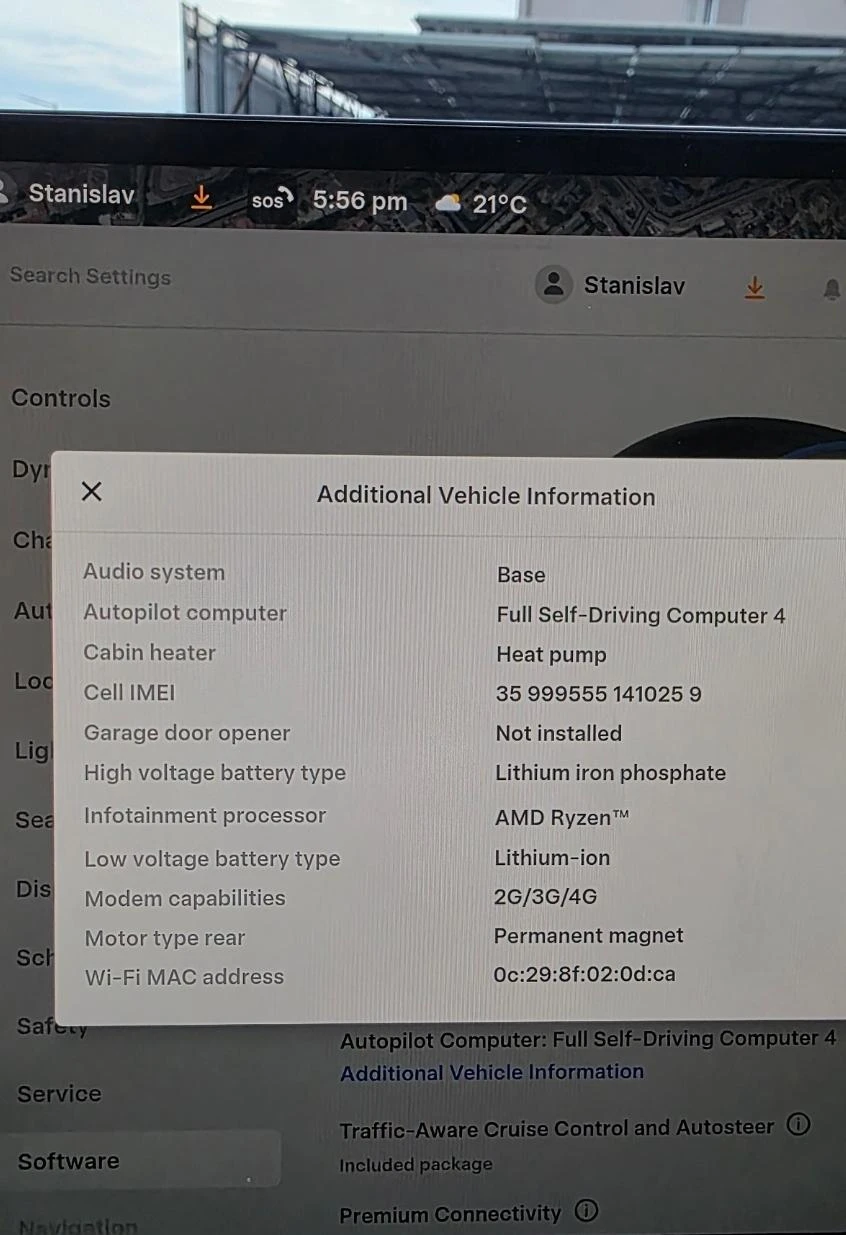Tap the Motor type rear label

(165, 938)
